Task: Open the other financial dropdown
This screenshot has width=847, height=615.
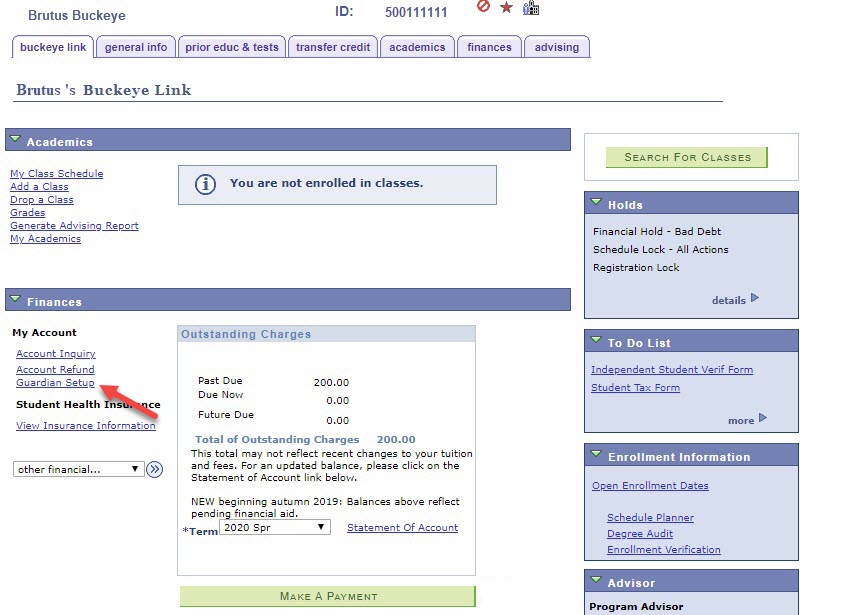Action: click(x=78, y=469)
